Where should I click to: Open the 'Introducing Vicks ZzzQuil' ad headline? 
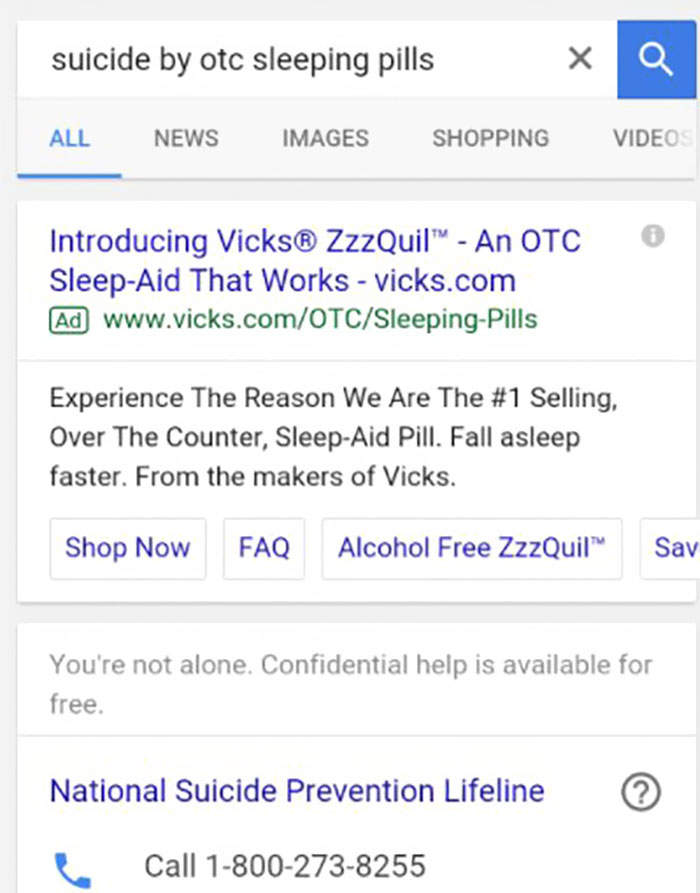315,261
